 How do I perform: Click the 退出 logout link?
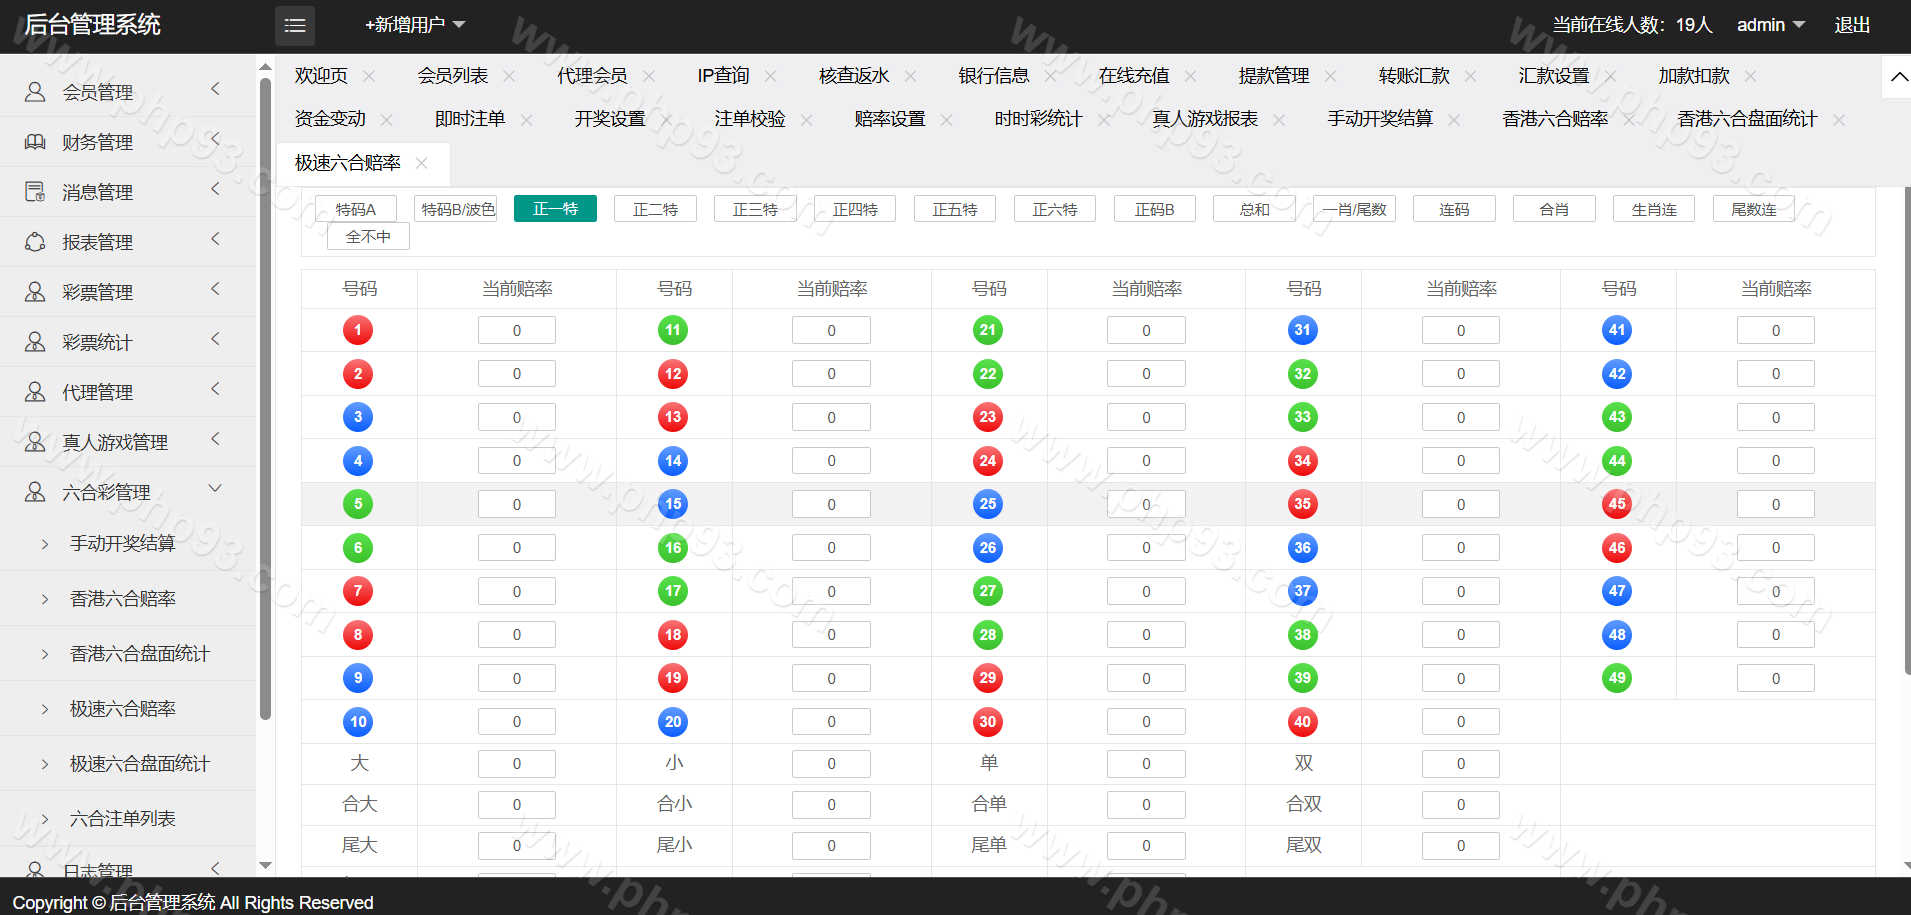click(x=1851, y=25)
